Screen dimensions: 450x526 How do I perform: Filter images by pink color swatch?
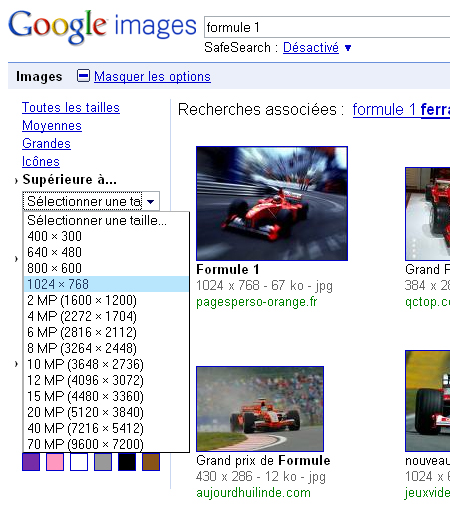55,462
